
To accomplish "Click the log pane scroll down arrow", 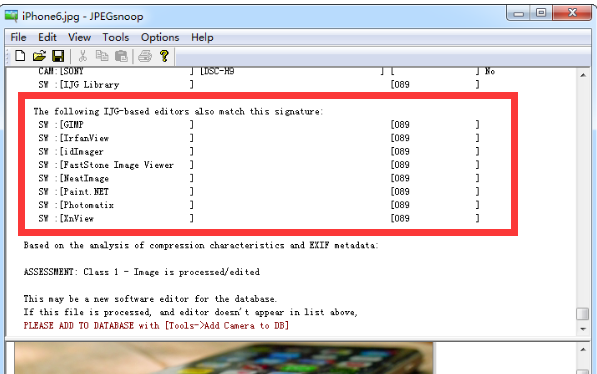I will (583, 329).
